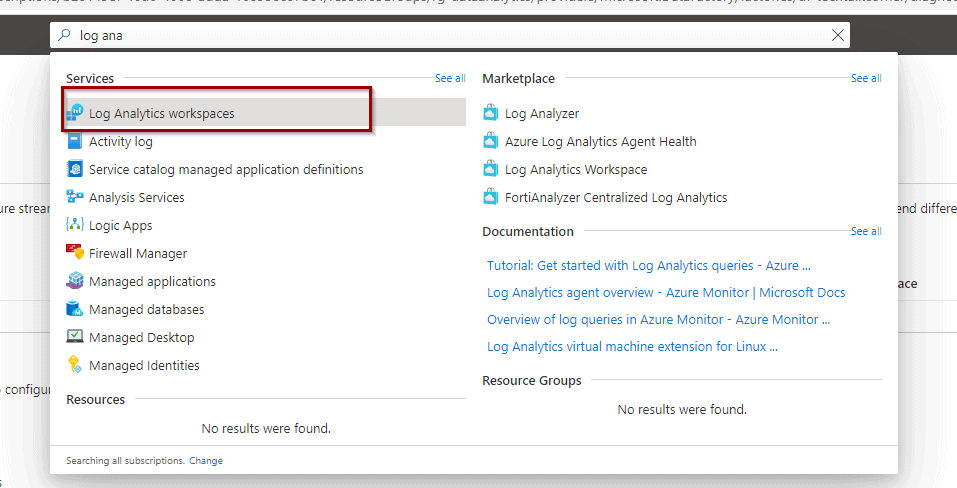Click the Activity log icon
This screenshot has height=488, width=957.
74,141
